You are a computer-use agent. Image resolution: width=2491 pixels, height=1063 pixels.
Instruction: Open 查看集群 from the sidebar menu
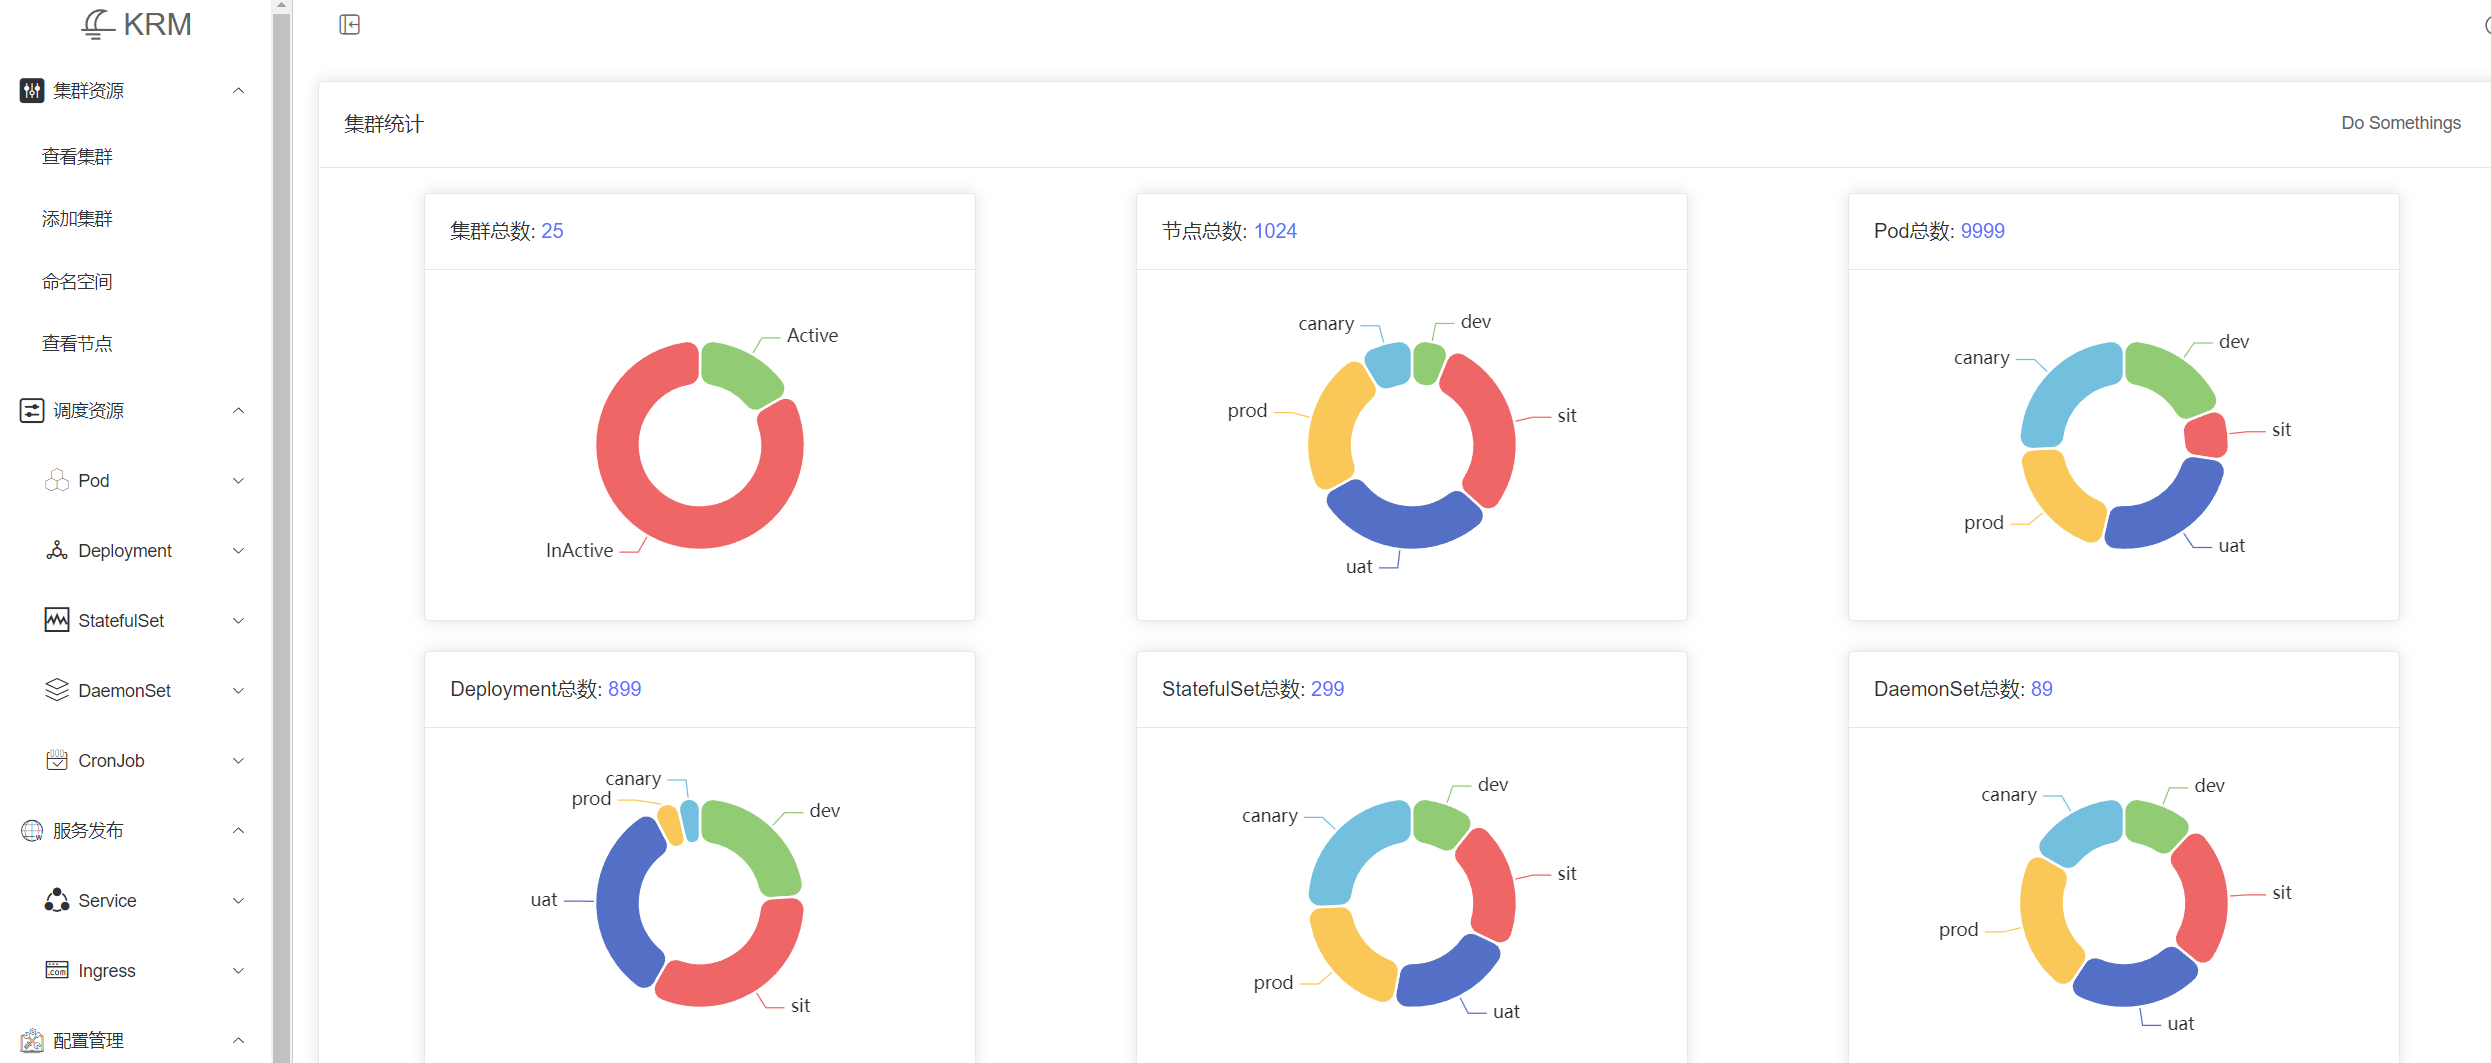(x=77, y=155)
